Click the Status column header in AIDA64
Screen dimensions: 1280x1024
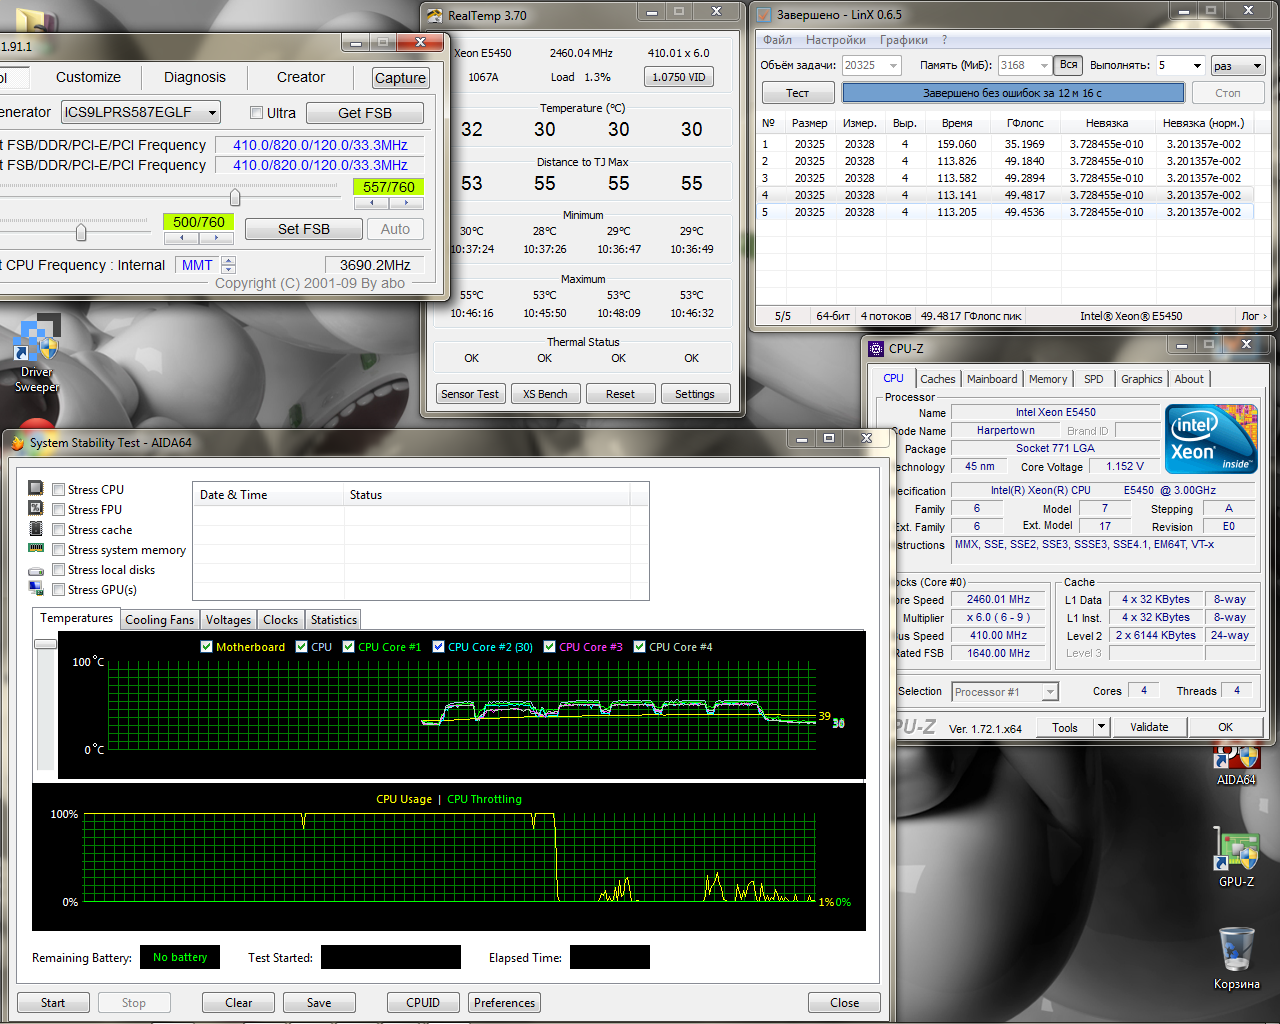tap(487, 494)
